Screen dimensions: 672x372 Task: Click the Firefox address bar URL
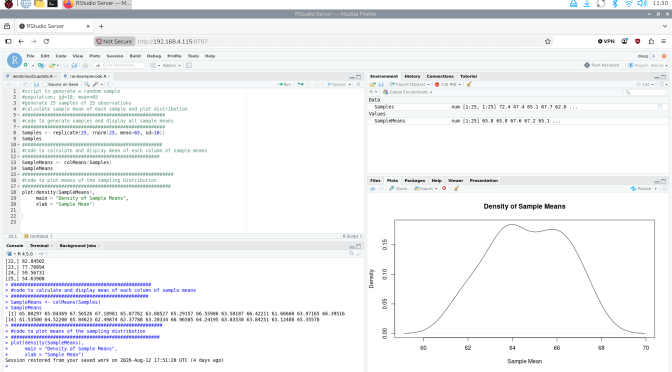pyautogui.click(x=173, y=42)
